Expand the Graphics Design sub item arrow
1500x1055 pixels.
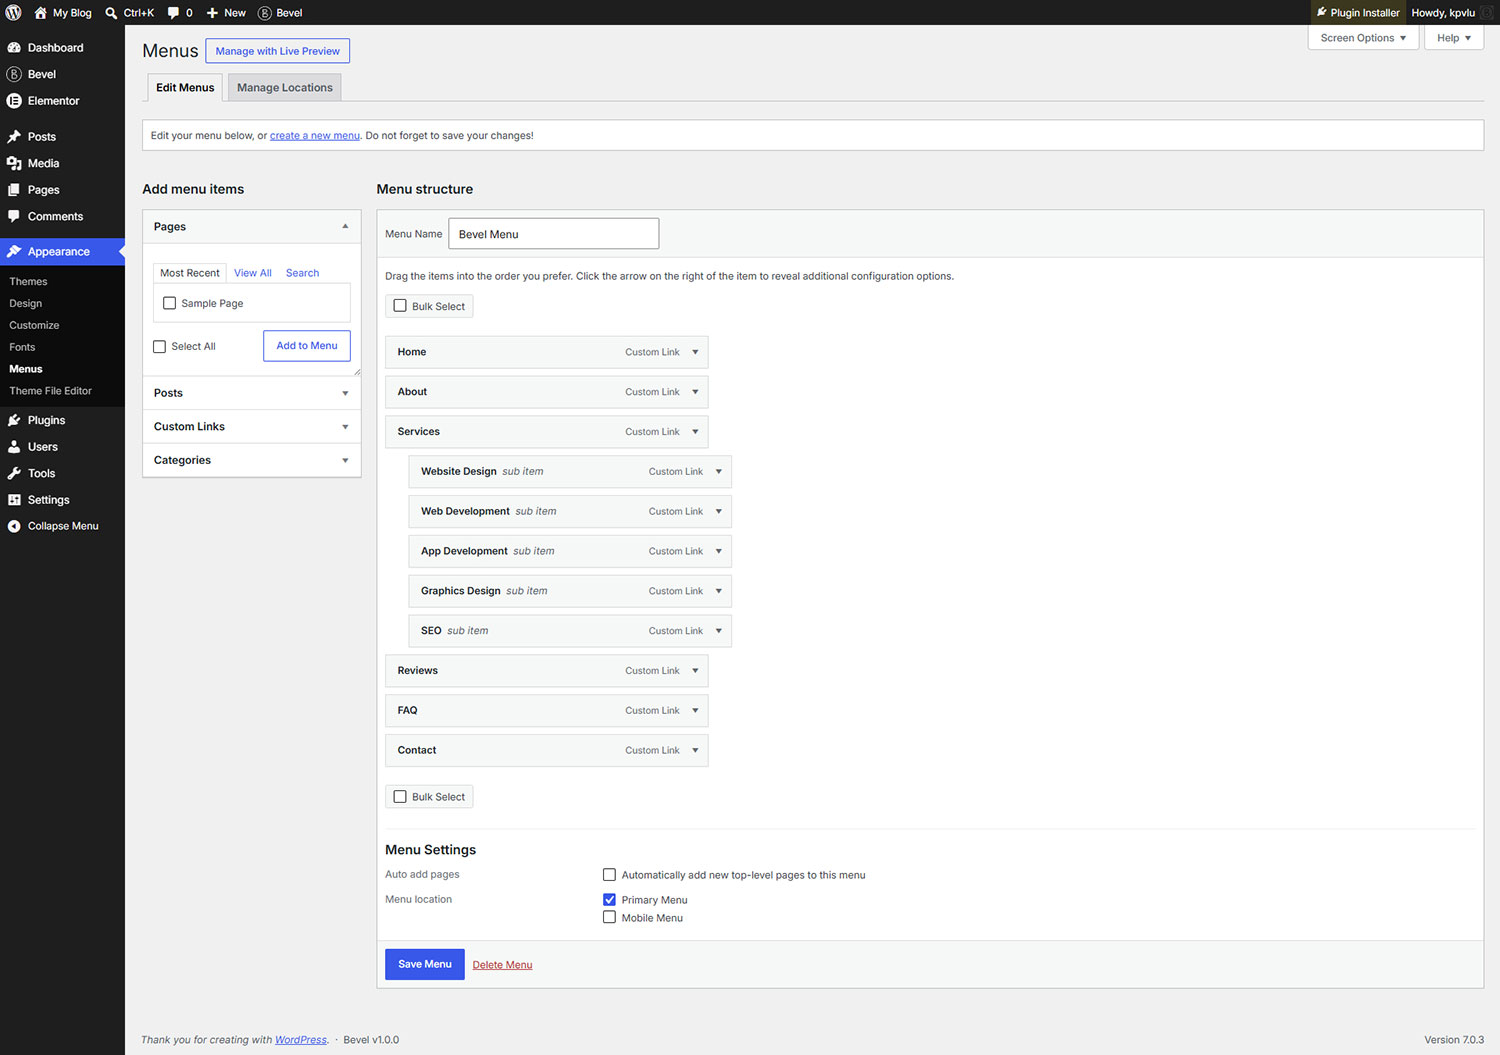(x=718, y=591)
